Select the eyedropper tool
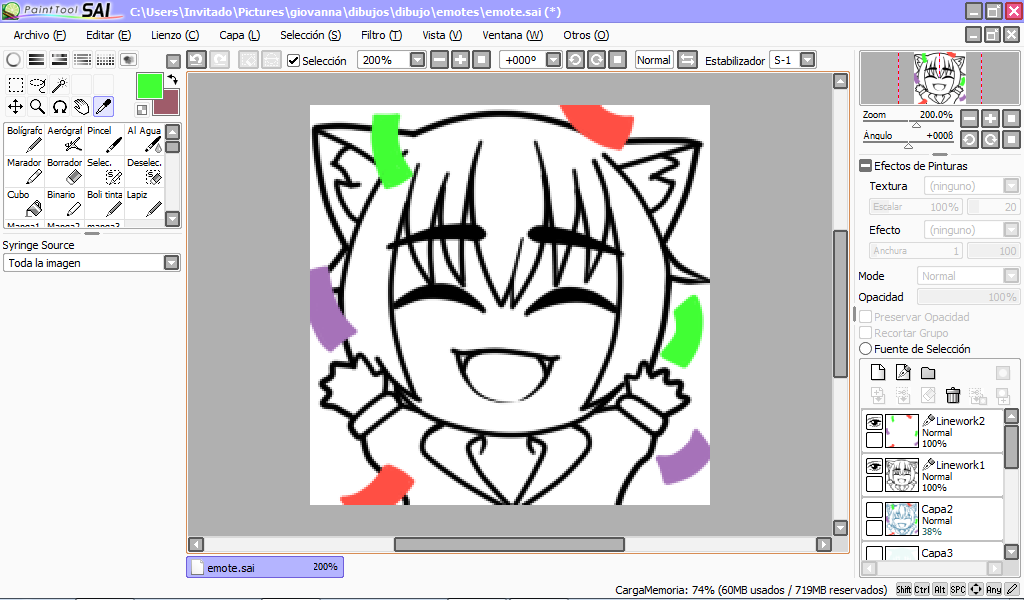The image size is (1024, 600). tap(103, 106)
